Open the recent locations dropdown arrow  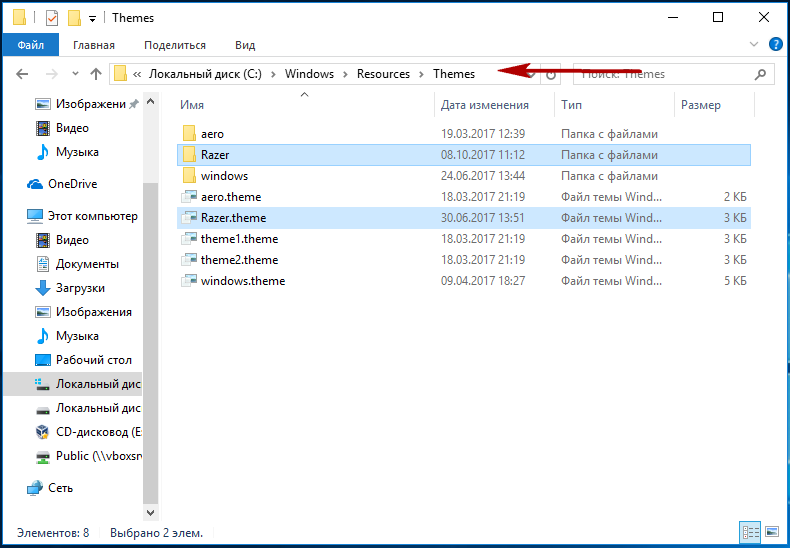tap(76, 74)
